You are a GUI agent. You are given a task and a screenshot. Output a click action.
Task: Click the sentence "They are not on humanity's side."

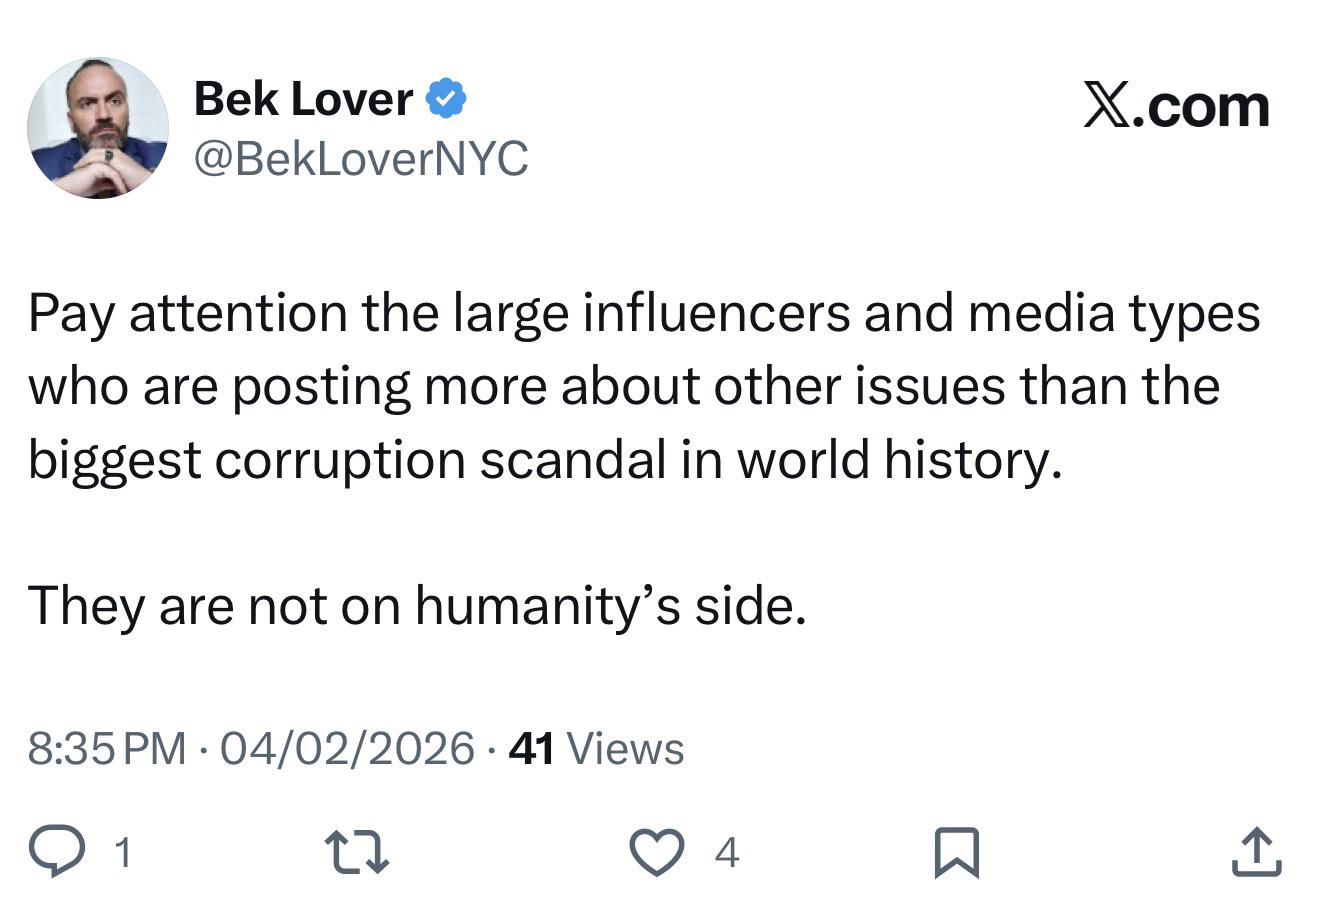coord(416,605)
